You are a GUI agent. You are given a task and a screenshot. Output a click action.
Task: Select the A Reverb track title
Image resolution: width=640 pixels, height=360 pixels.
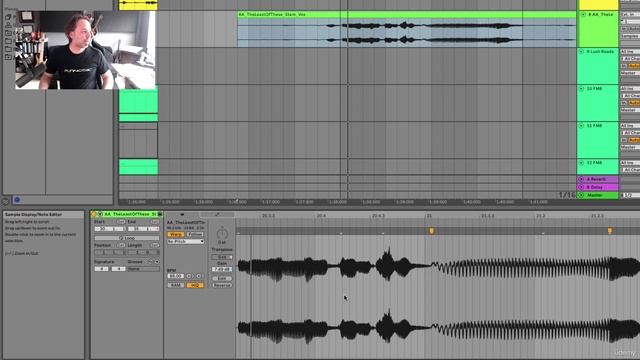[596, 179]
